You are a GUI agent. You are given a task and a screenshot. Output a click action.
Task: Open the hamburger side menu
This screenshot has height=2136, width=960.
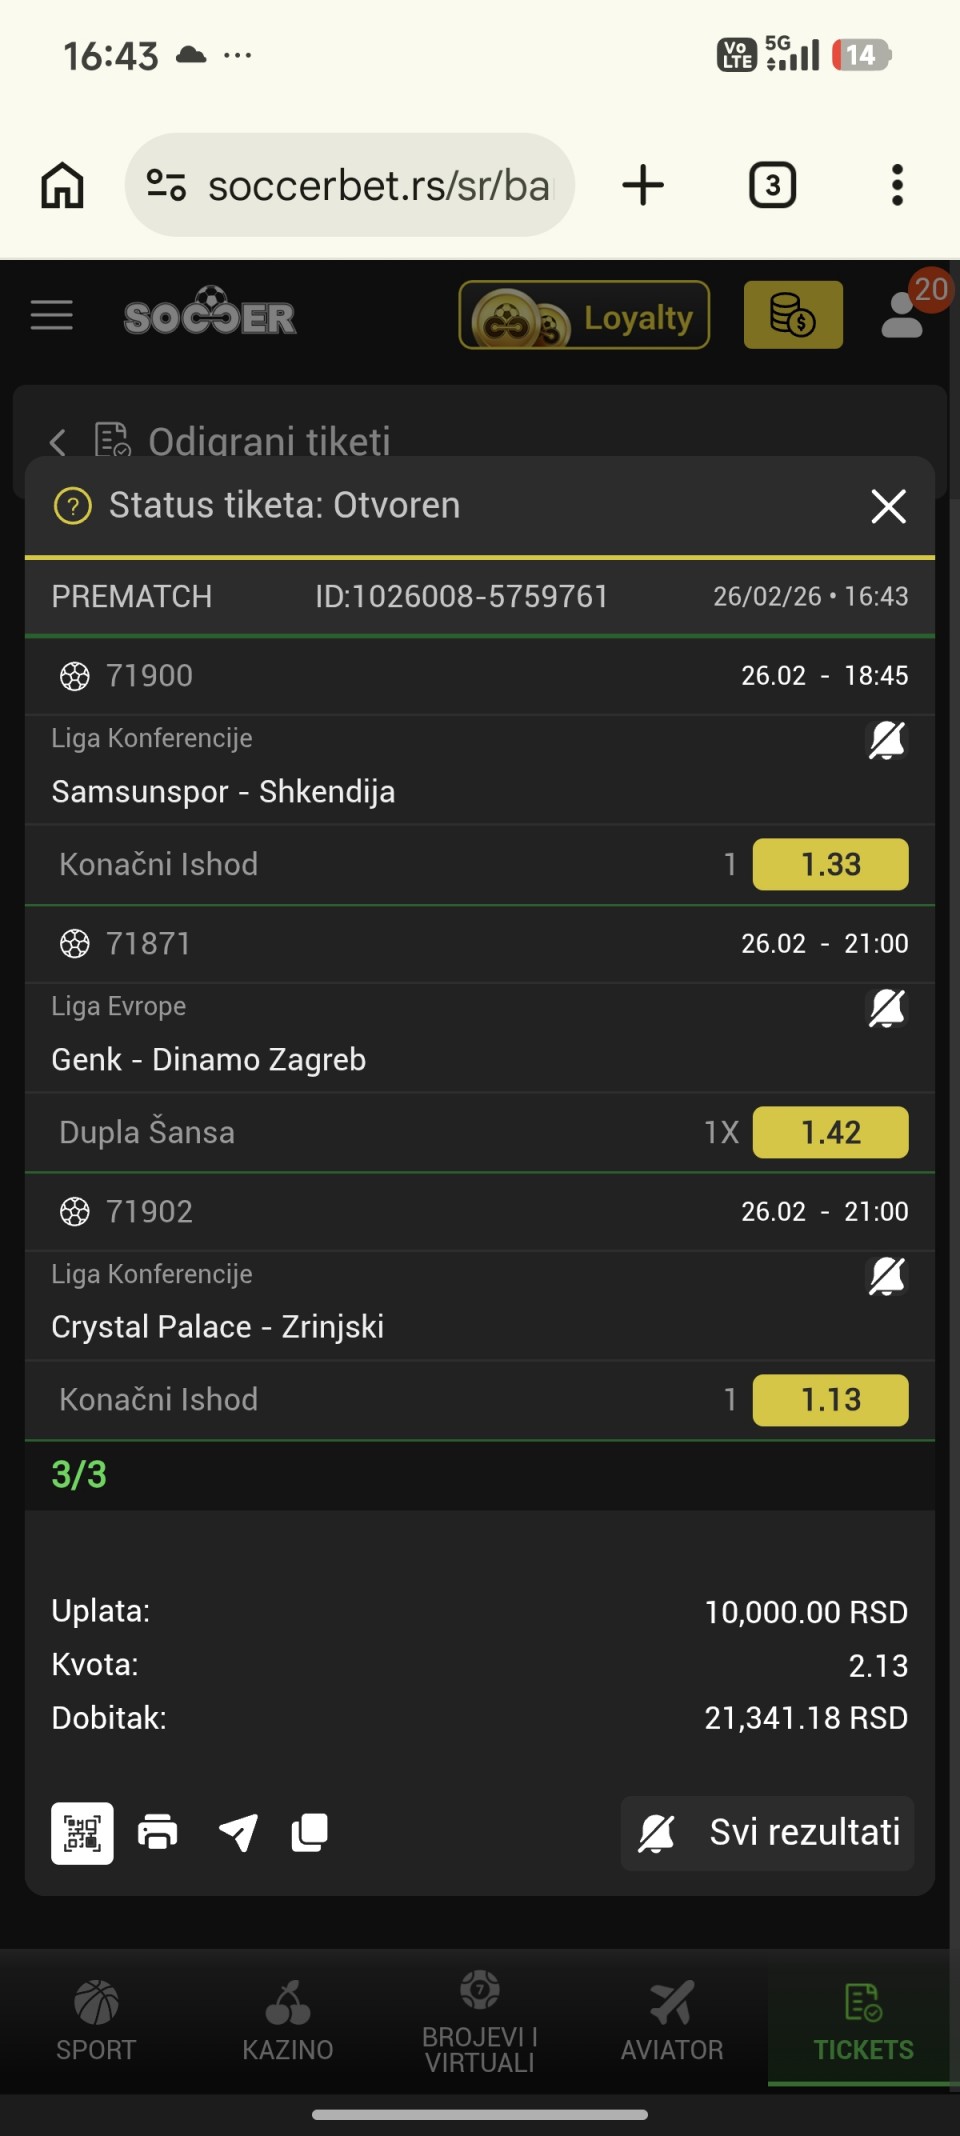(52, 315)
